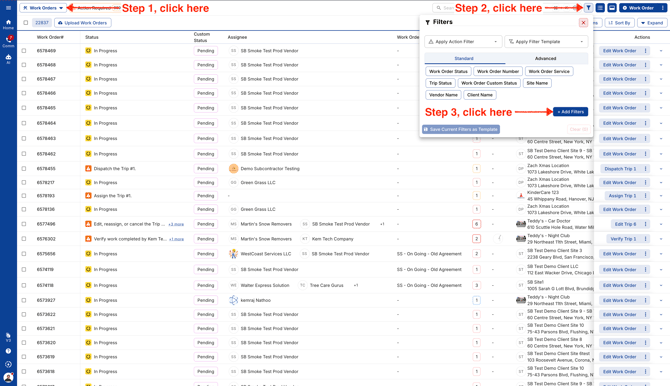
Task: Click status icon for order 6578455
Action: pyautogui.click(x=88, y=168)
